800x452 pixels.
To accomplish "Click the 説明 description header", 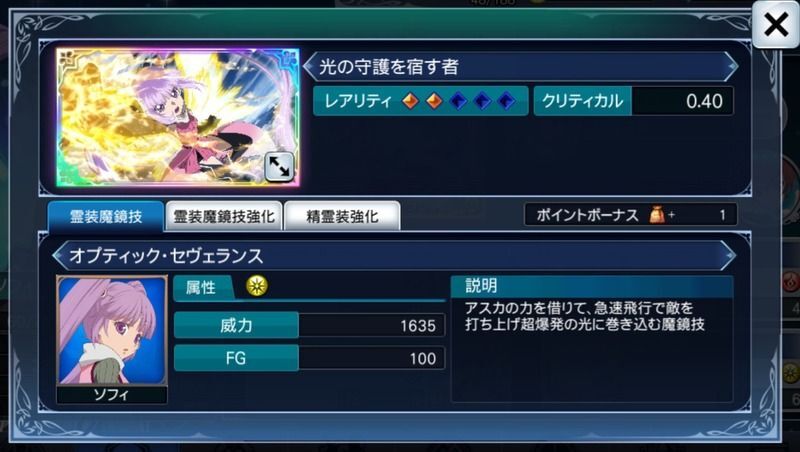I will [x=592, y=286].
